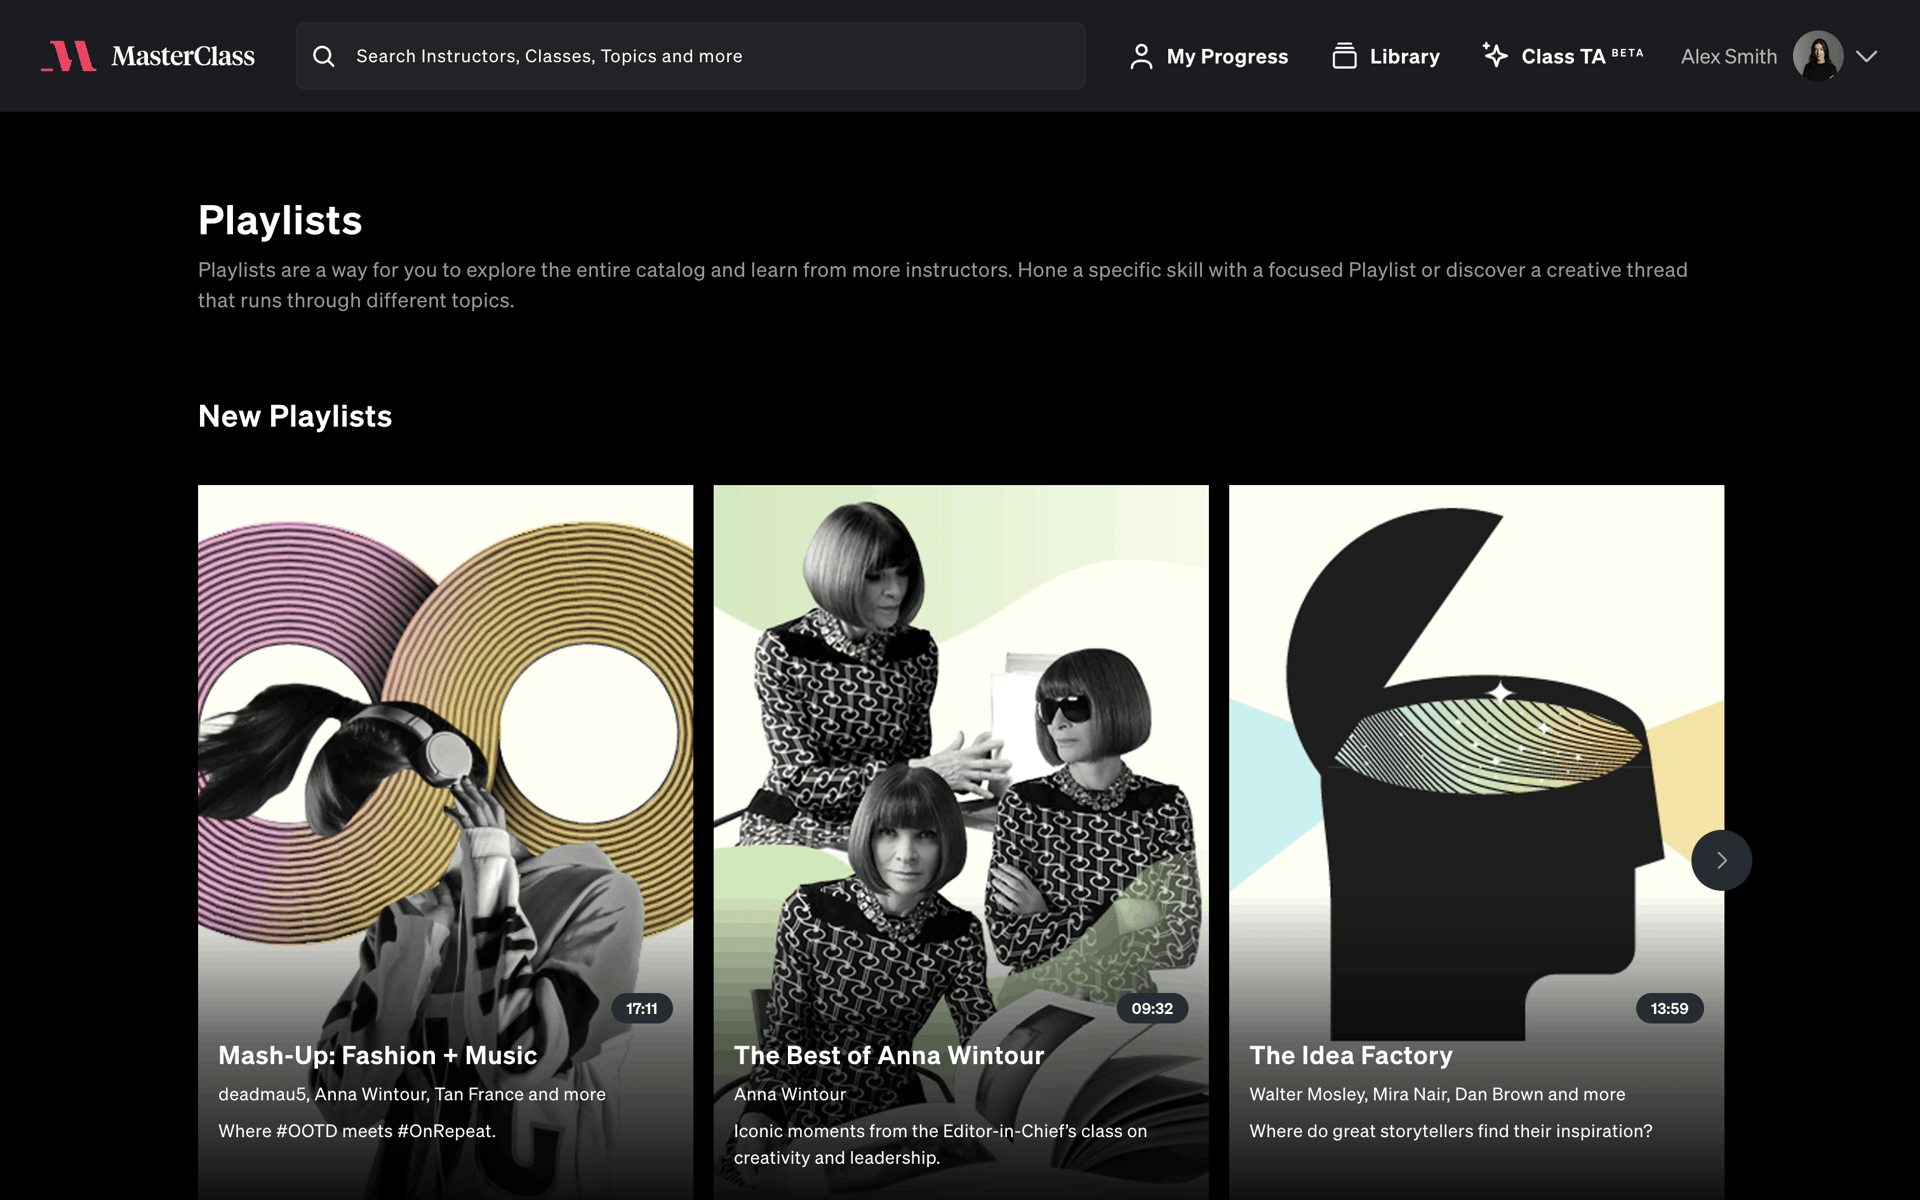This screenshot has width=1920, height=1200.
Task: Click 'Where #OOTD meets #OnRepeat.' description
Action: 357,1131
